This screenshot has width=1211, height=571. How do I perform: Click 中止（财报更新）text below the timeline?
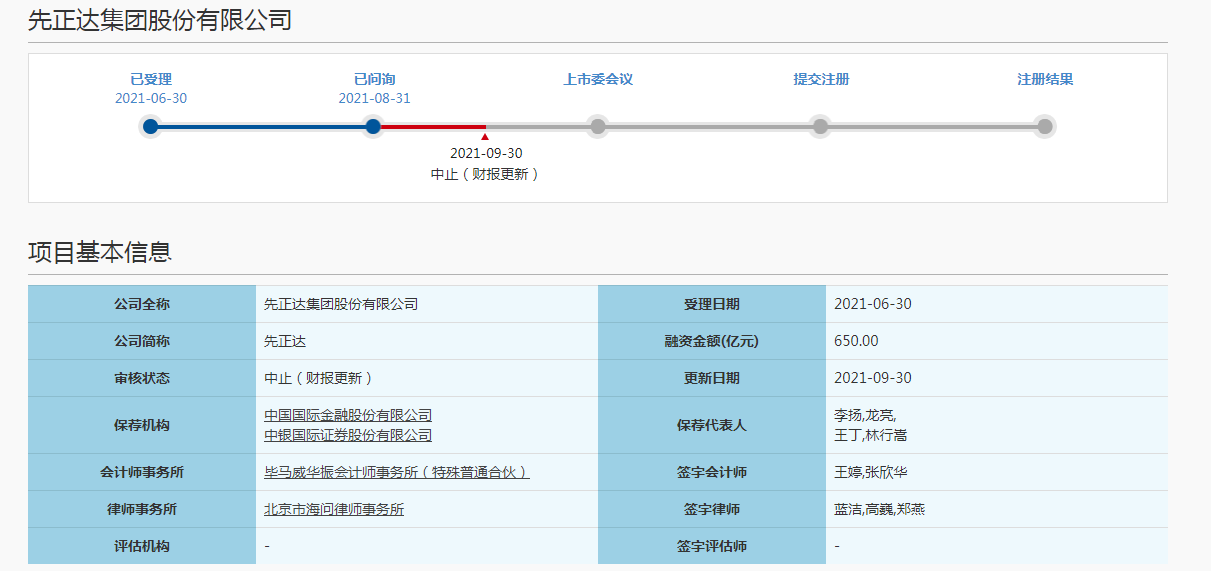[485, 173]
